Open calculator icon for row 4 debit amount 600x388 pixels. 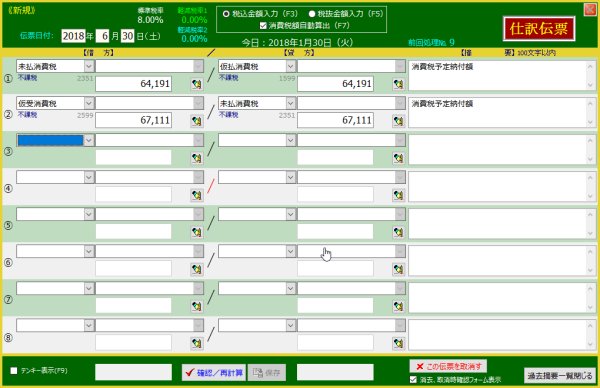pyautogui.click(x=197, y=195)
